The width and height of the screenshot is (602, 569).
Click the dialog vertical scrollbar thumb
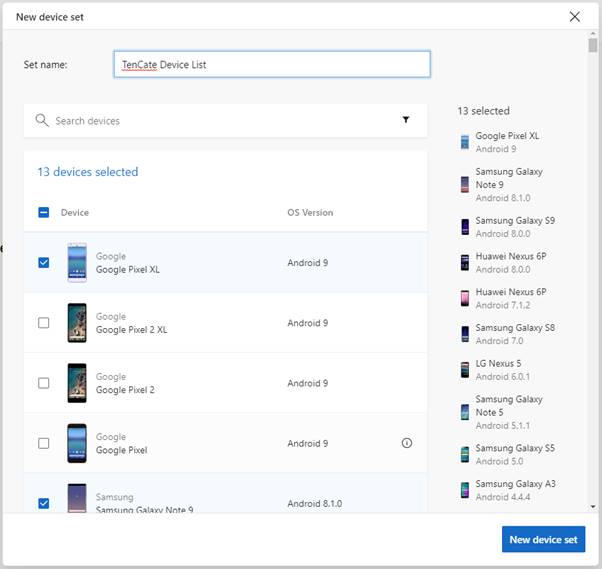[593, 45]
